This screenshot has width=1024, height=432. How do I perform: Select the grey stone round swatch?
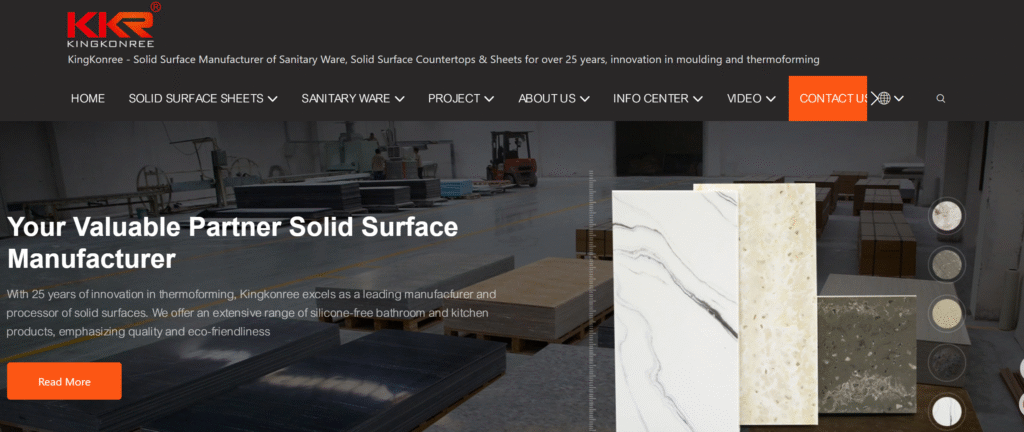coord(945,263)
